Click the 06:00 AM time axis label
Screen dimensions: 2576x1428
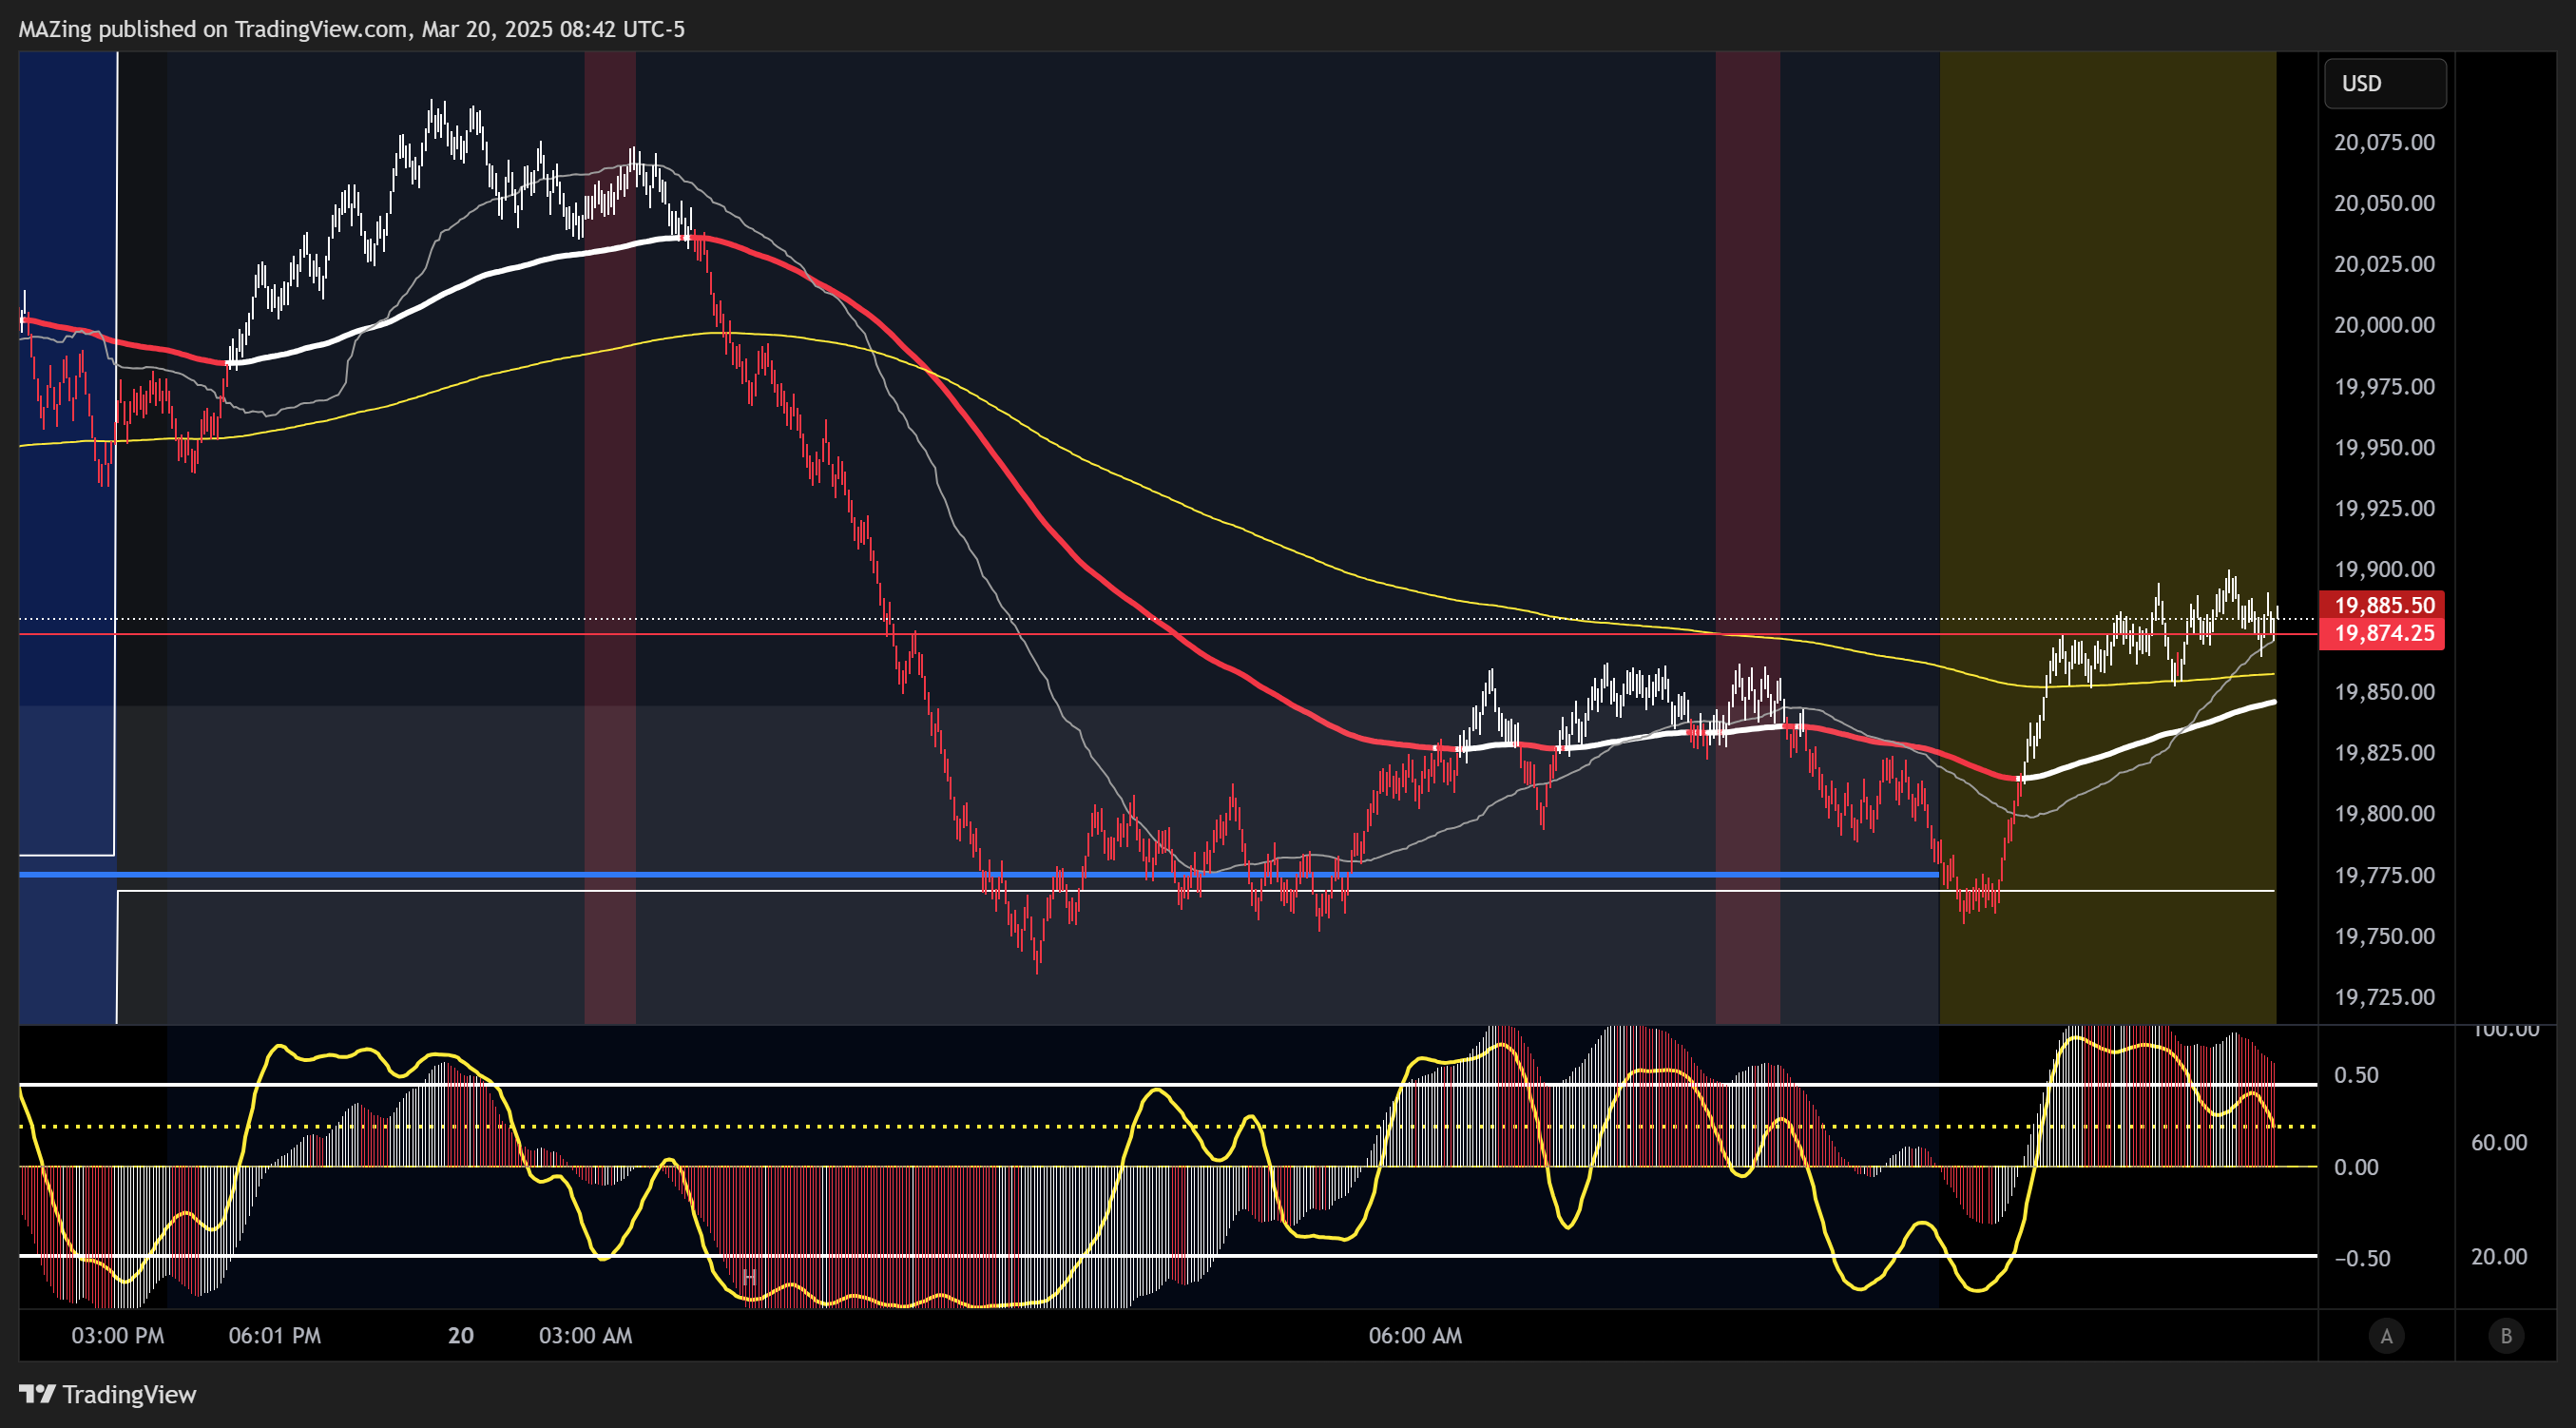click(1415, 1336)
